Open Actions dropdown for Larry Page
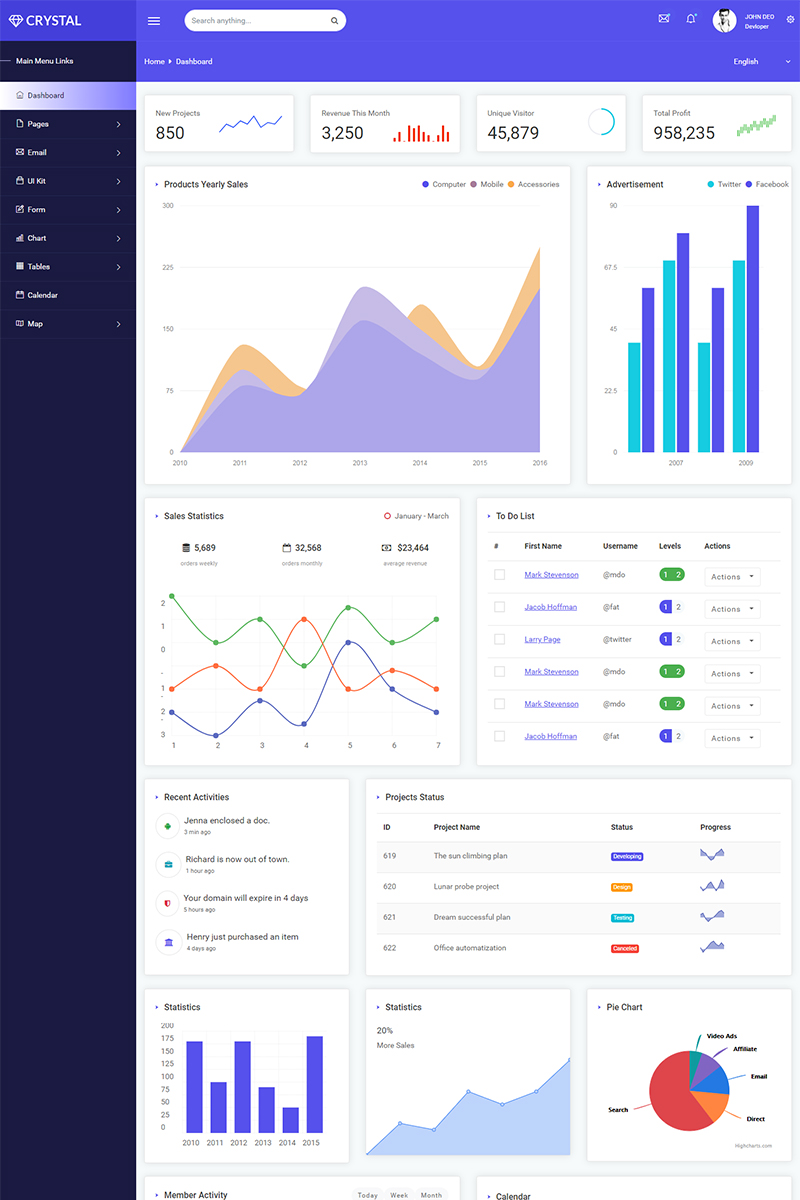The image size is (800, 1200). coord(732,641)
